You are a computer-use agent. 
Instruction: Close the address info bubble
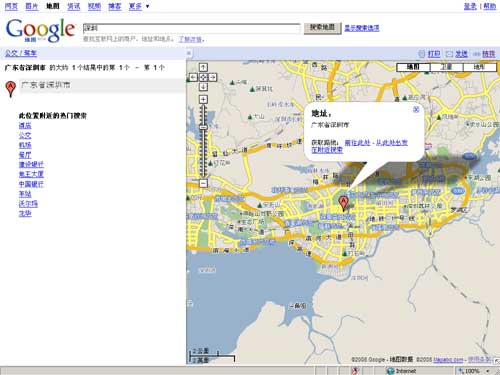click(416, 109)
